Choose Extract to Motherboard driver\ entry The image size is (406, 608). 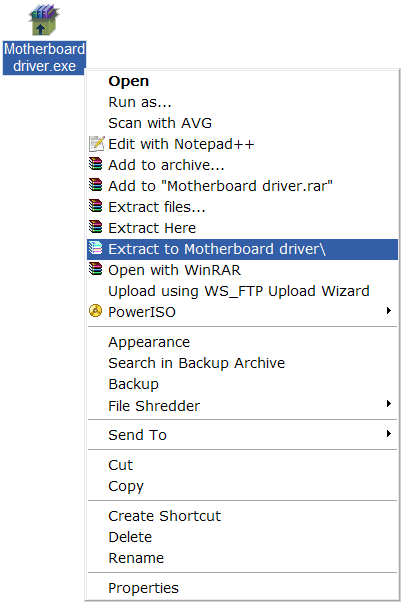(243, 249)
